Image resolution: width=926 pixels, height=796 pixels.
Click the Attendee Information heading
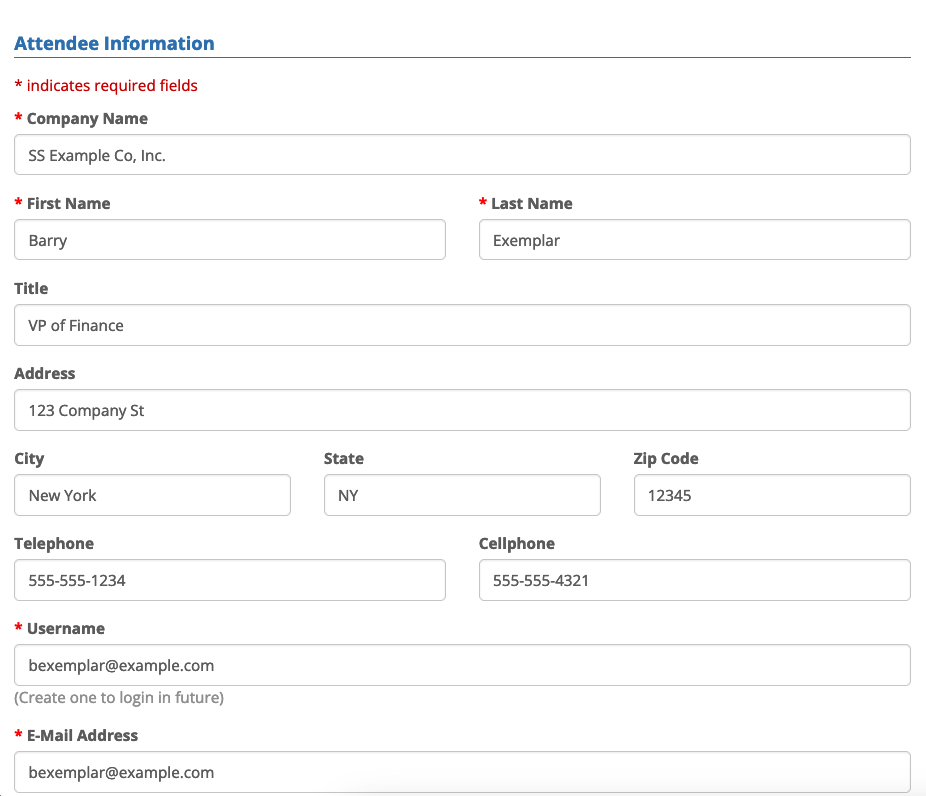coord(114,43)
